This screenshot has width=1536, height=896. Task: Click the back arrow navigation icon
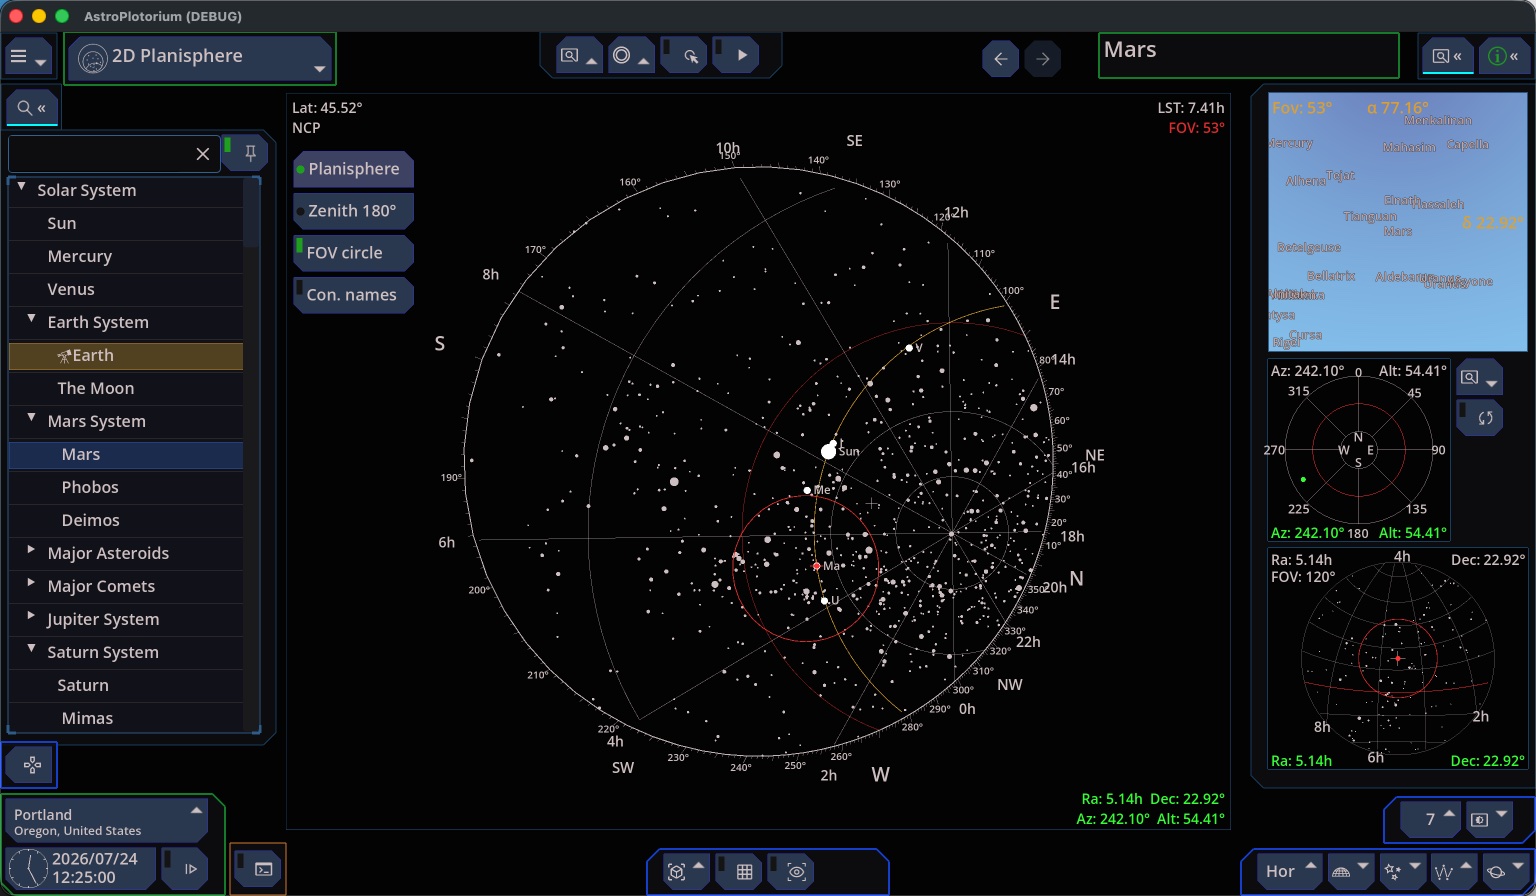pos(1000,59)
